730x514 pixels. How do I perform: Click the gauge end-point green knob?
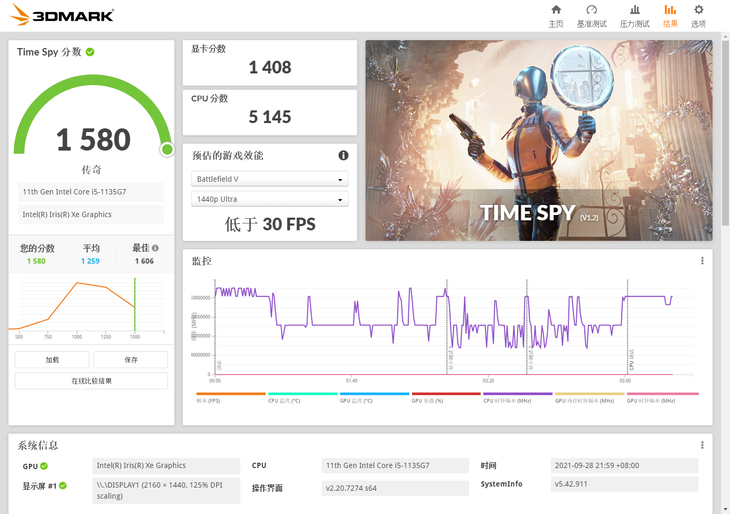(167, 149)
